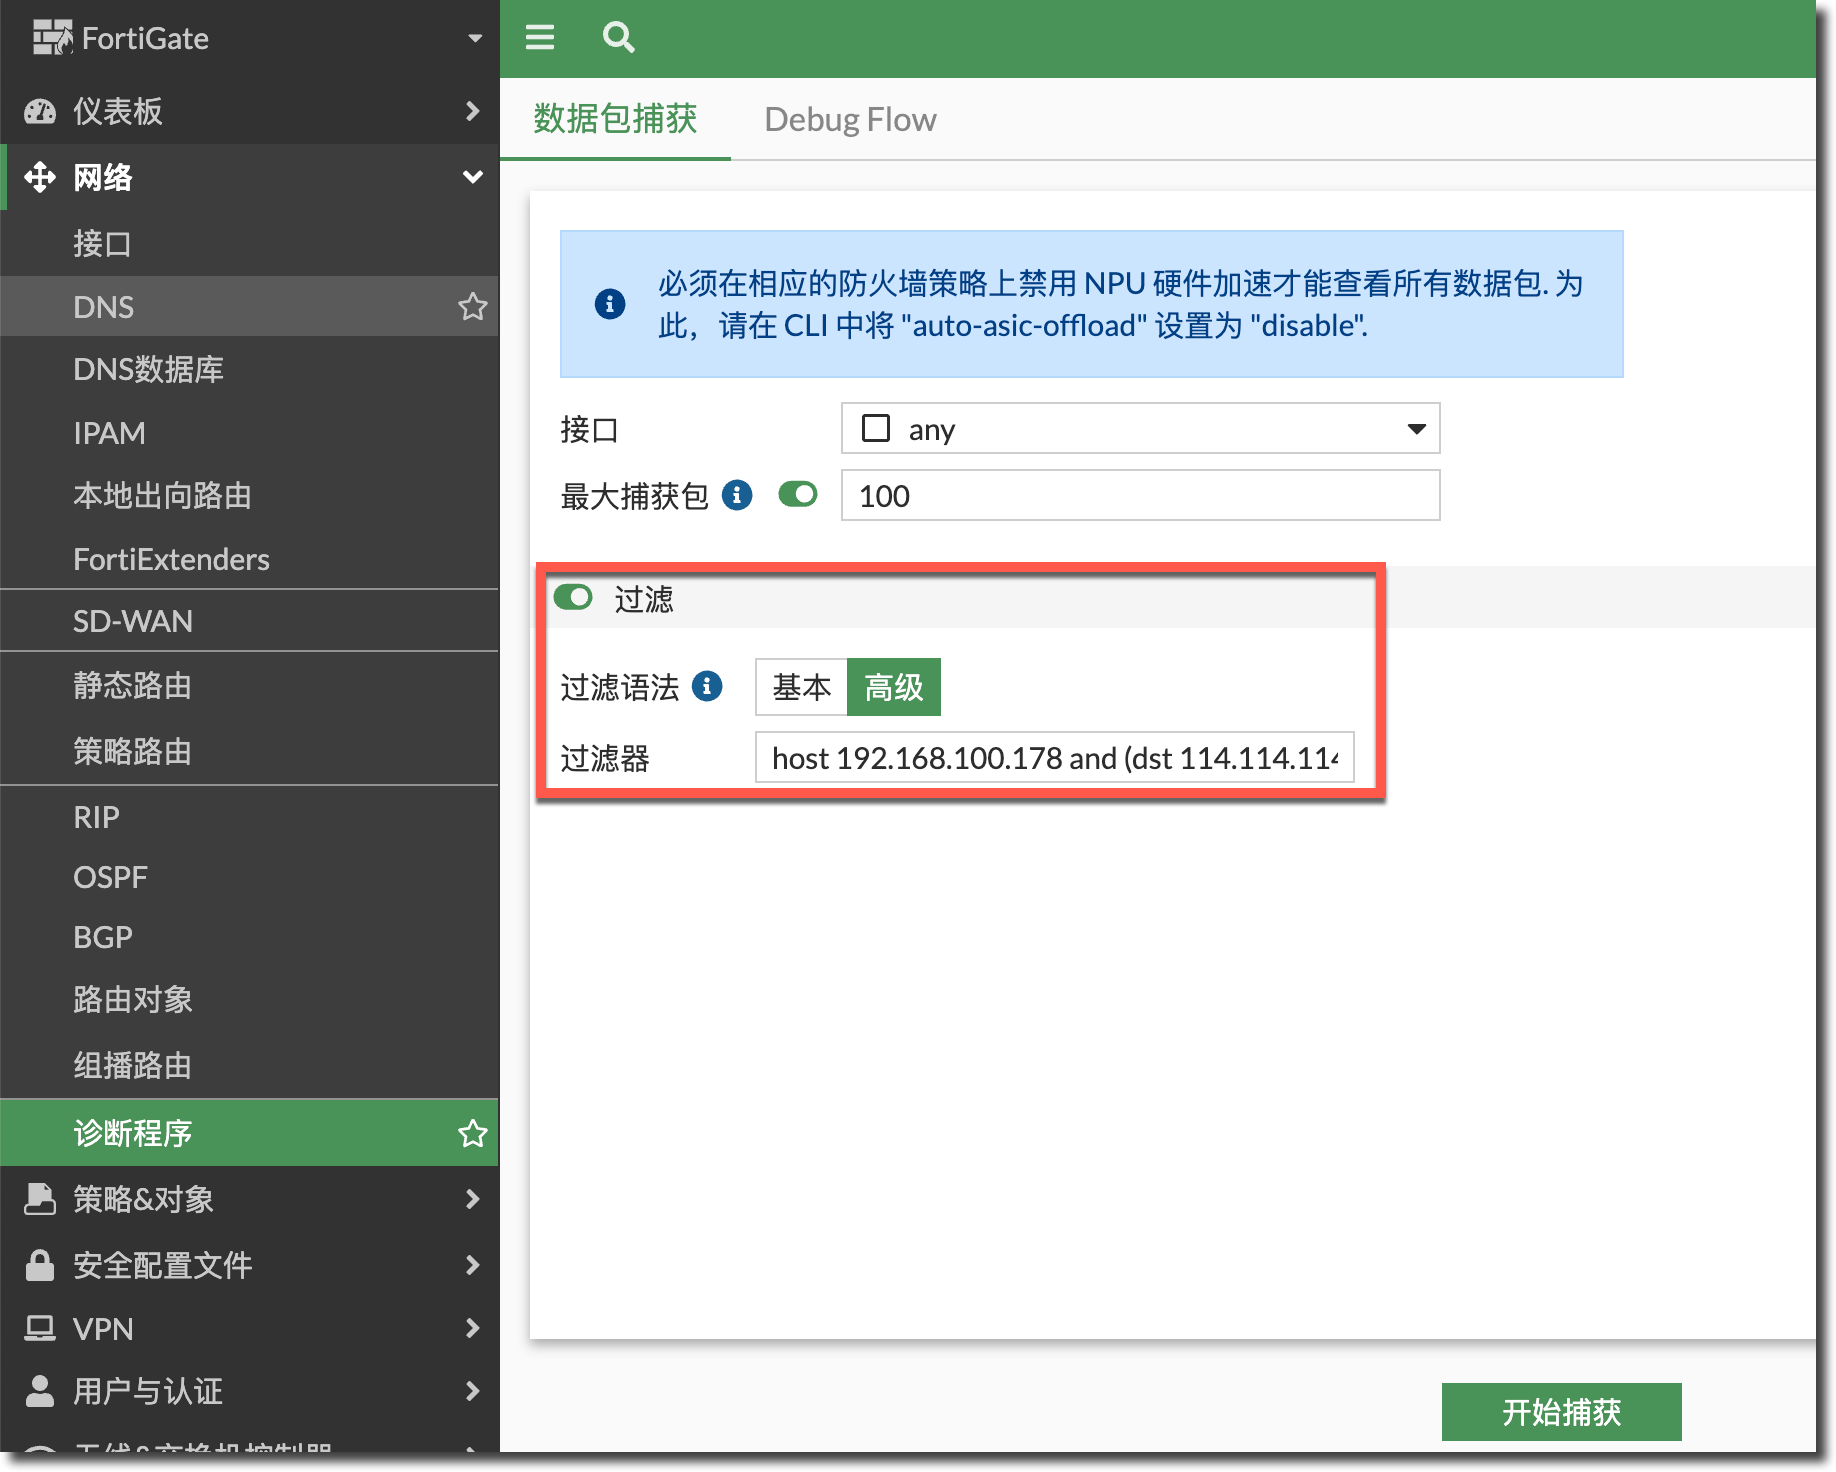Switch to the Debug Flow tab
1836x1472 pixels.
[x=850, y=119]
